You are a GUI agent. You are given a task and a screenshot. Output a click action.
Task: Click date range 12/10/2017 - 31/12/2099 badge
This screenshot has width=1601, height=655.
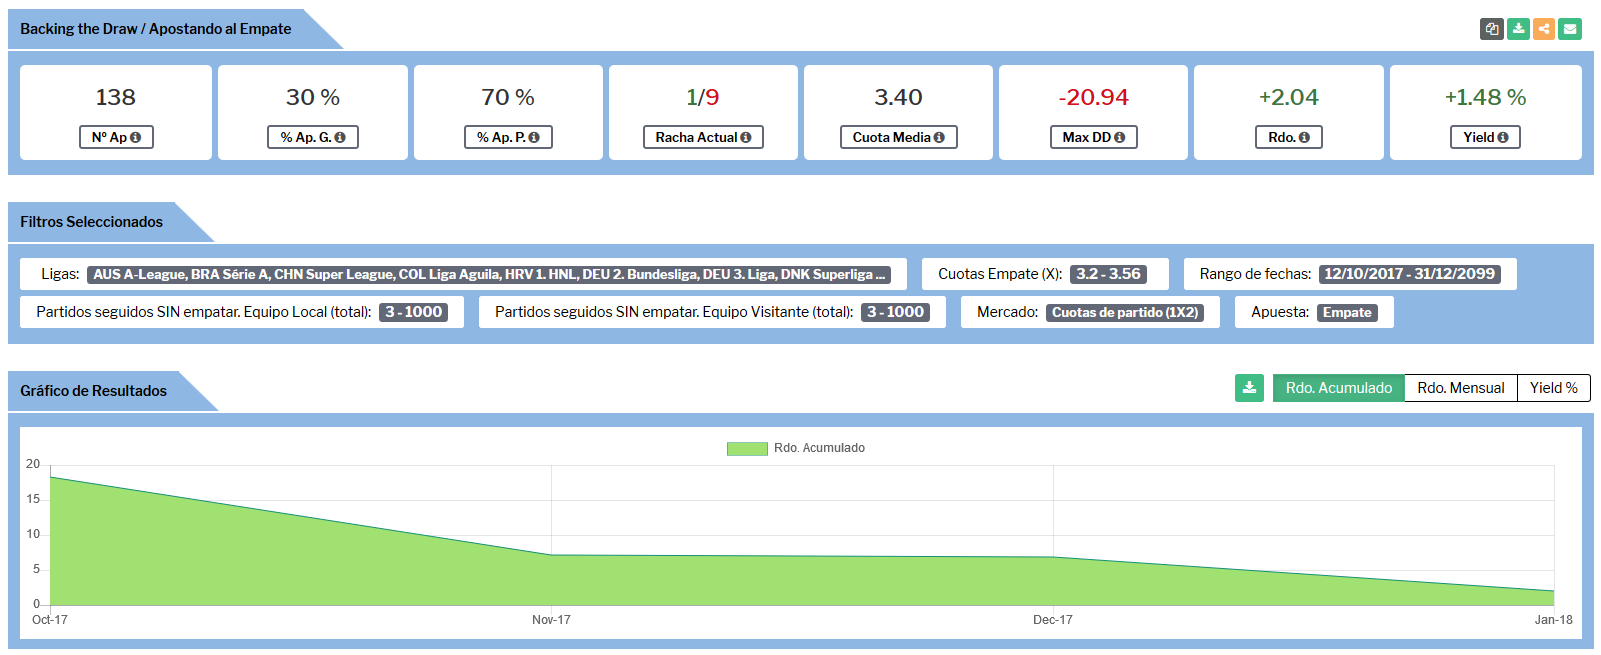click(x=1409, y=274)
